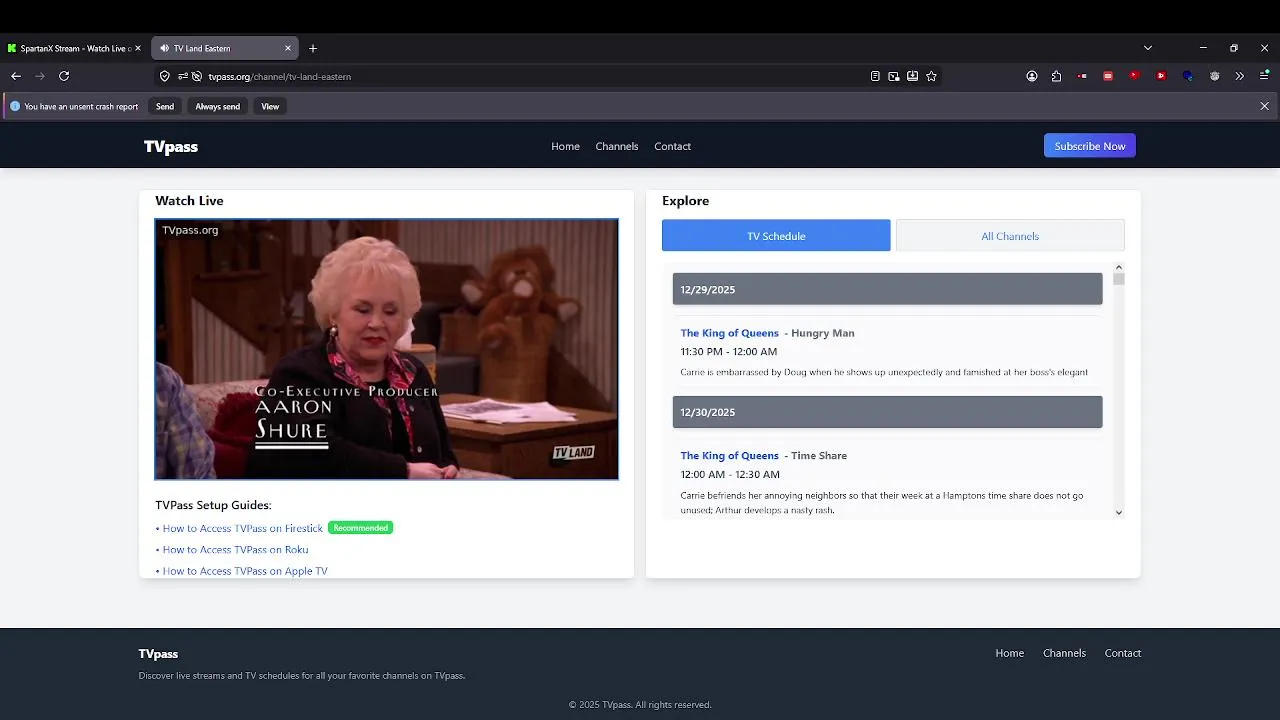Click Home link in the footer

click(x=1009, y=653)
